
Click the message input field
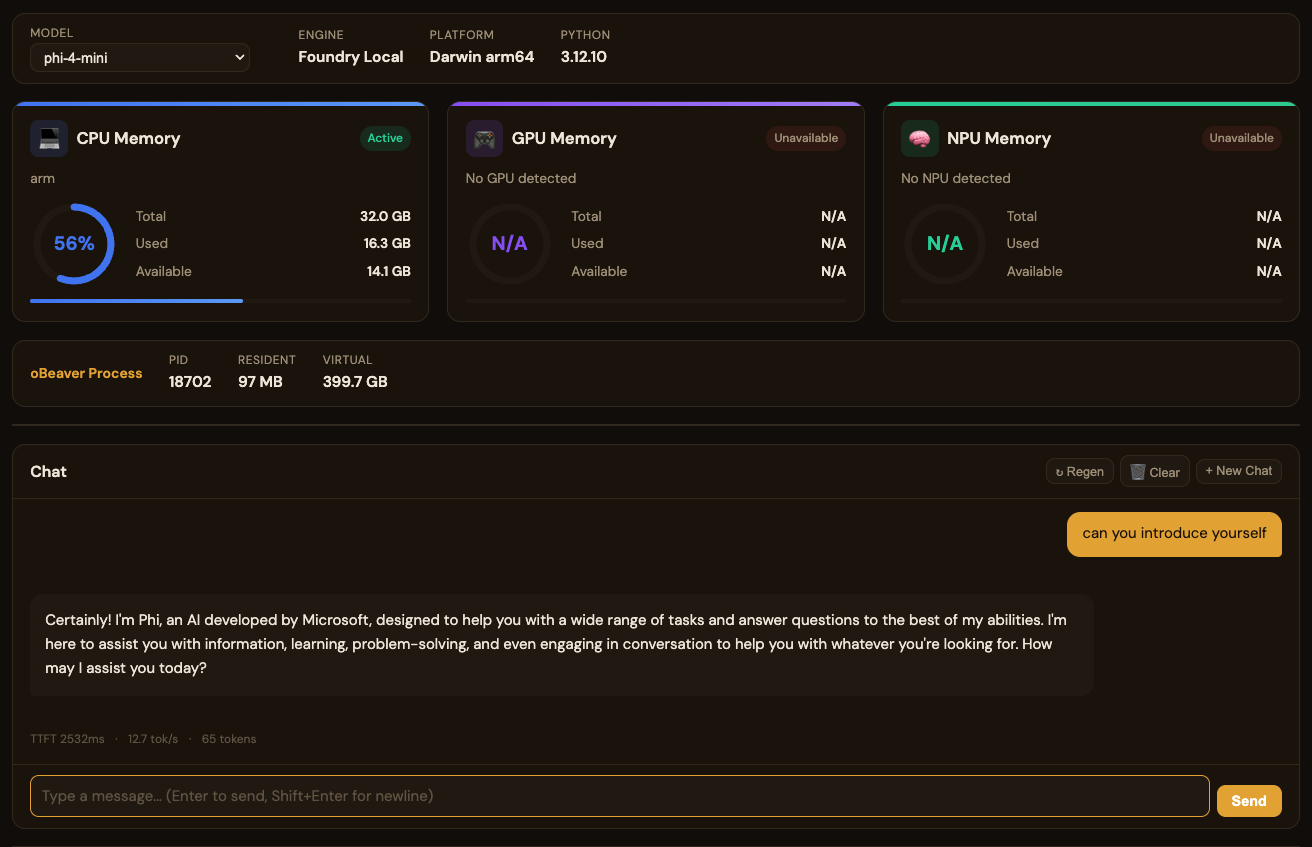(620, 796)
